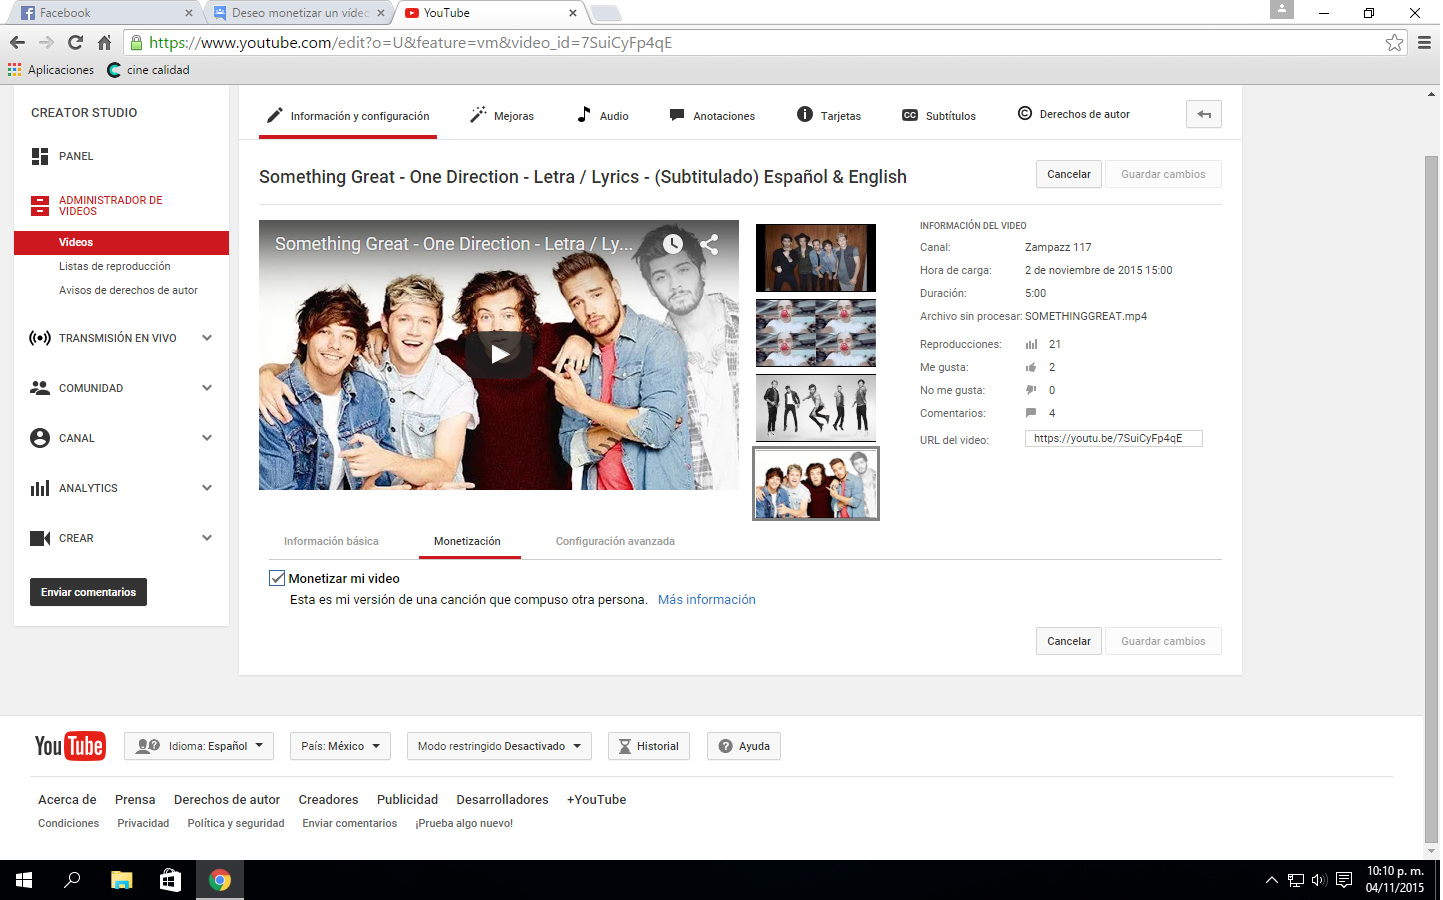Viewport: 1443px width, 900px height.
Task: Play the Something Great video
Action: tap(499, 353)
